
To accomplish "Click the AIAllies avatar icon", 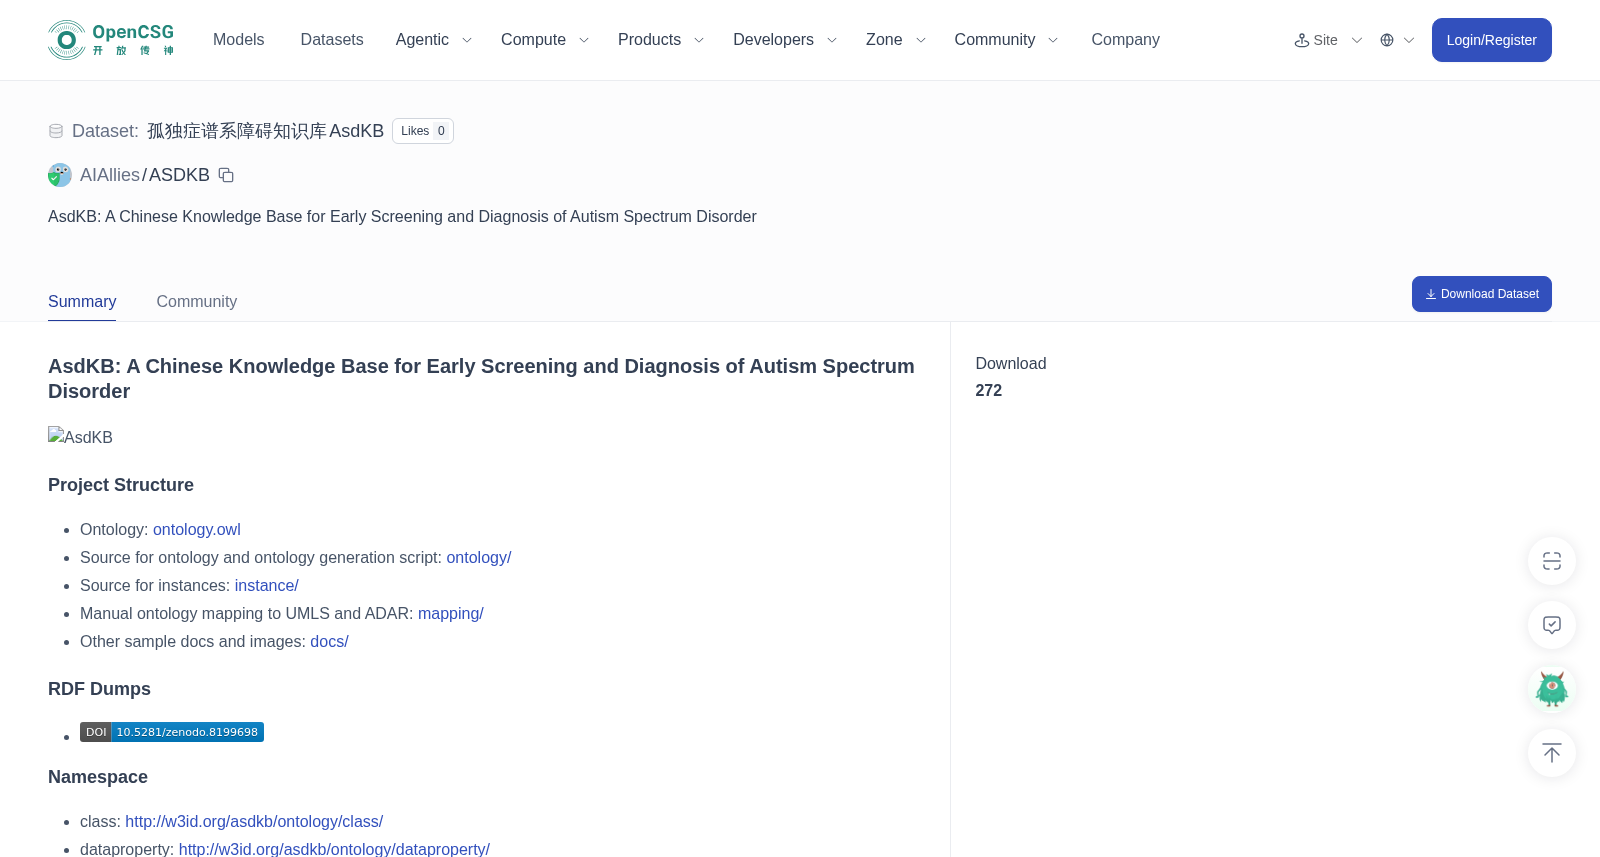I will (x=60, y=175).
